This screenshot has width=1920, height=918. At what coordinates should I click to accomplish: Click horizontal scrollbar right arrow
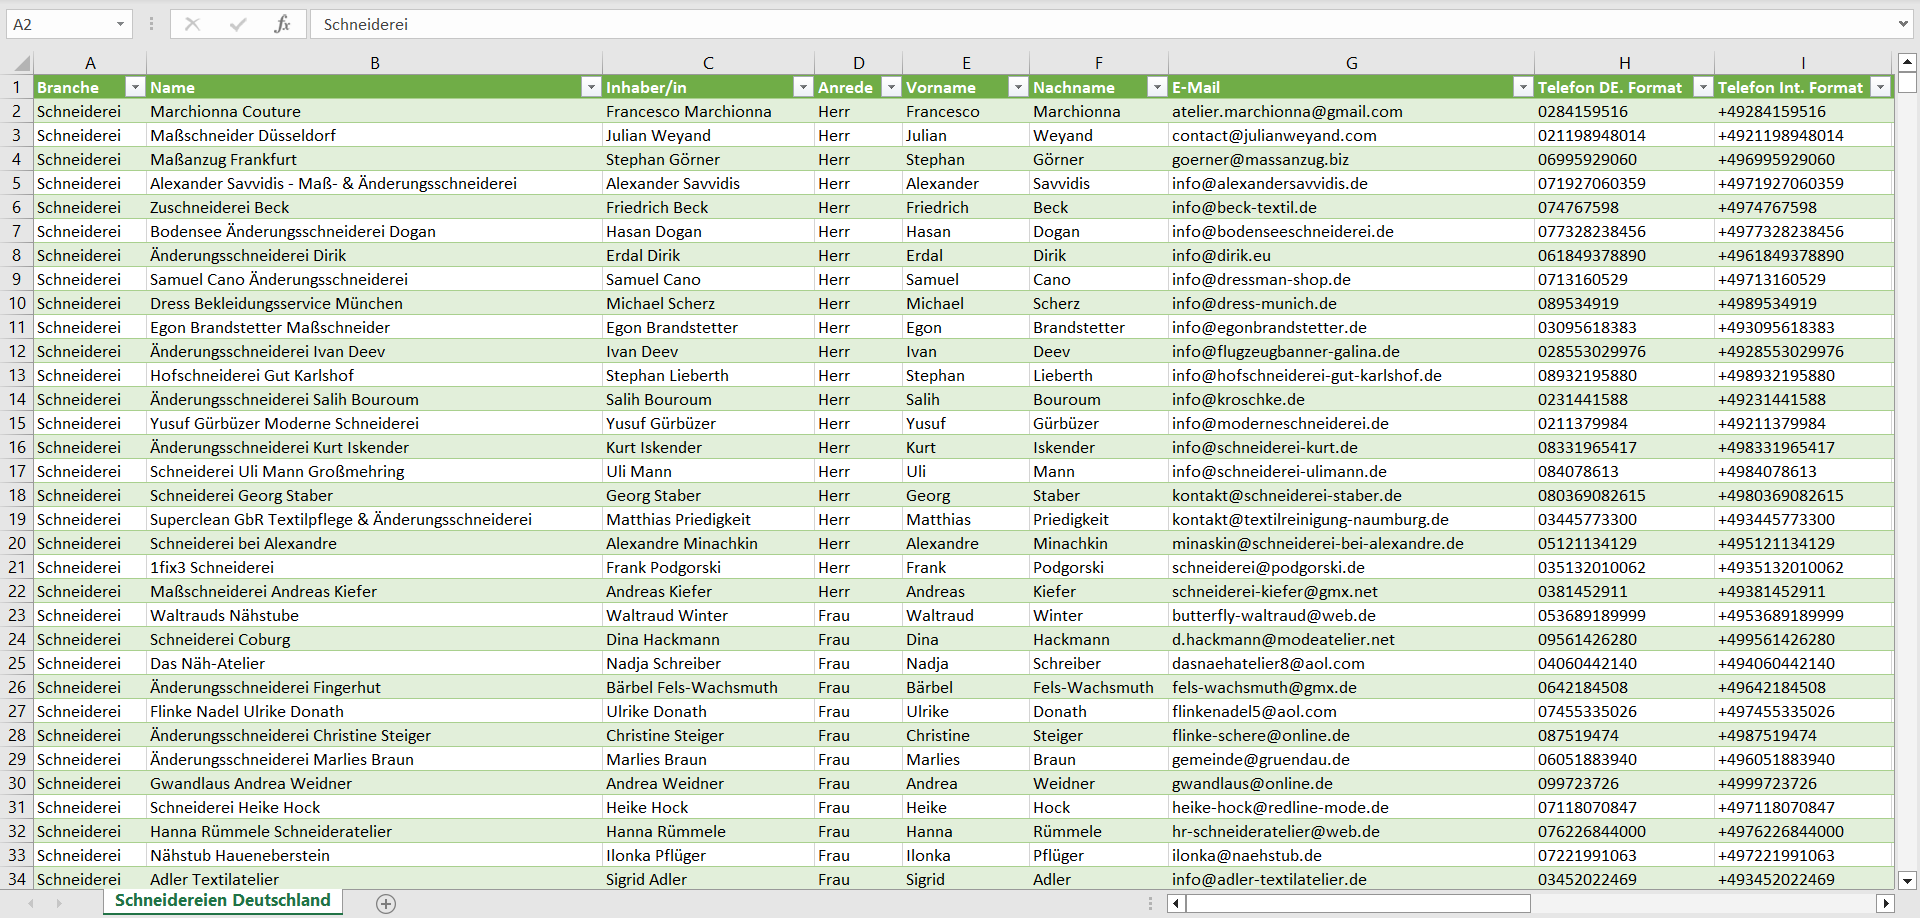pos(1885,904)
